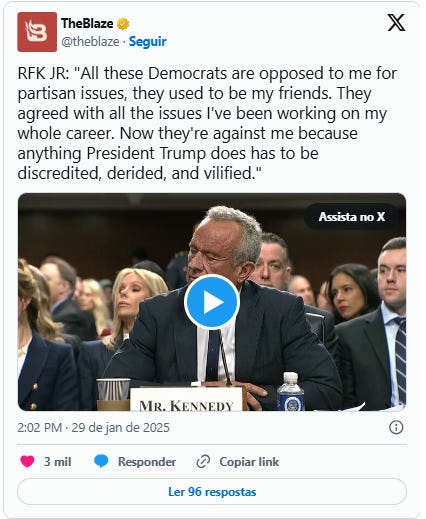This screenshot has width=426, height=519.
Task: Click the blue reply bubble icon
Action: (x=101, y=461)
